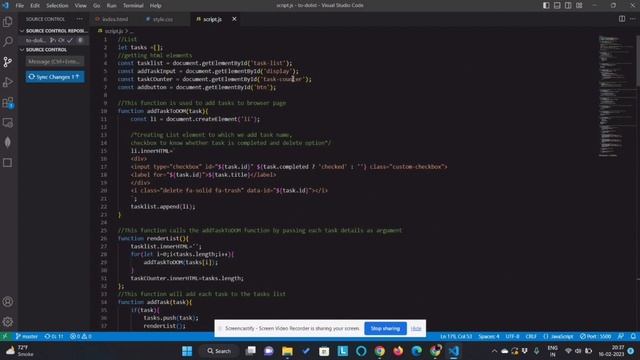Open the Help menu
The width and height of the screenshot is (640, 360).
[x=155, y=5]
